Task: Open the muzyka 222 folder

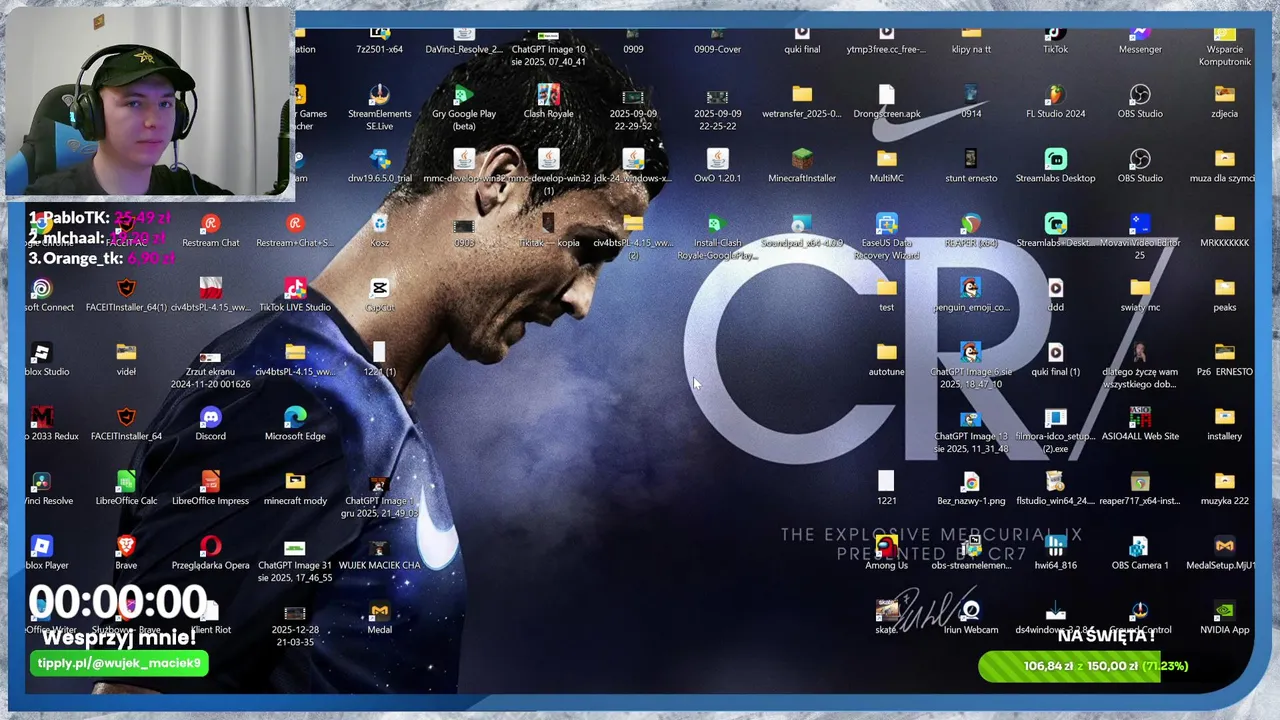Action: tap(1225, 488)
